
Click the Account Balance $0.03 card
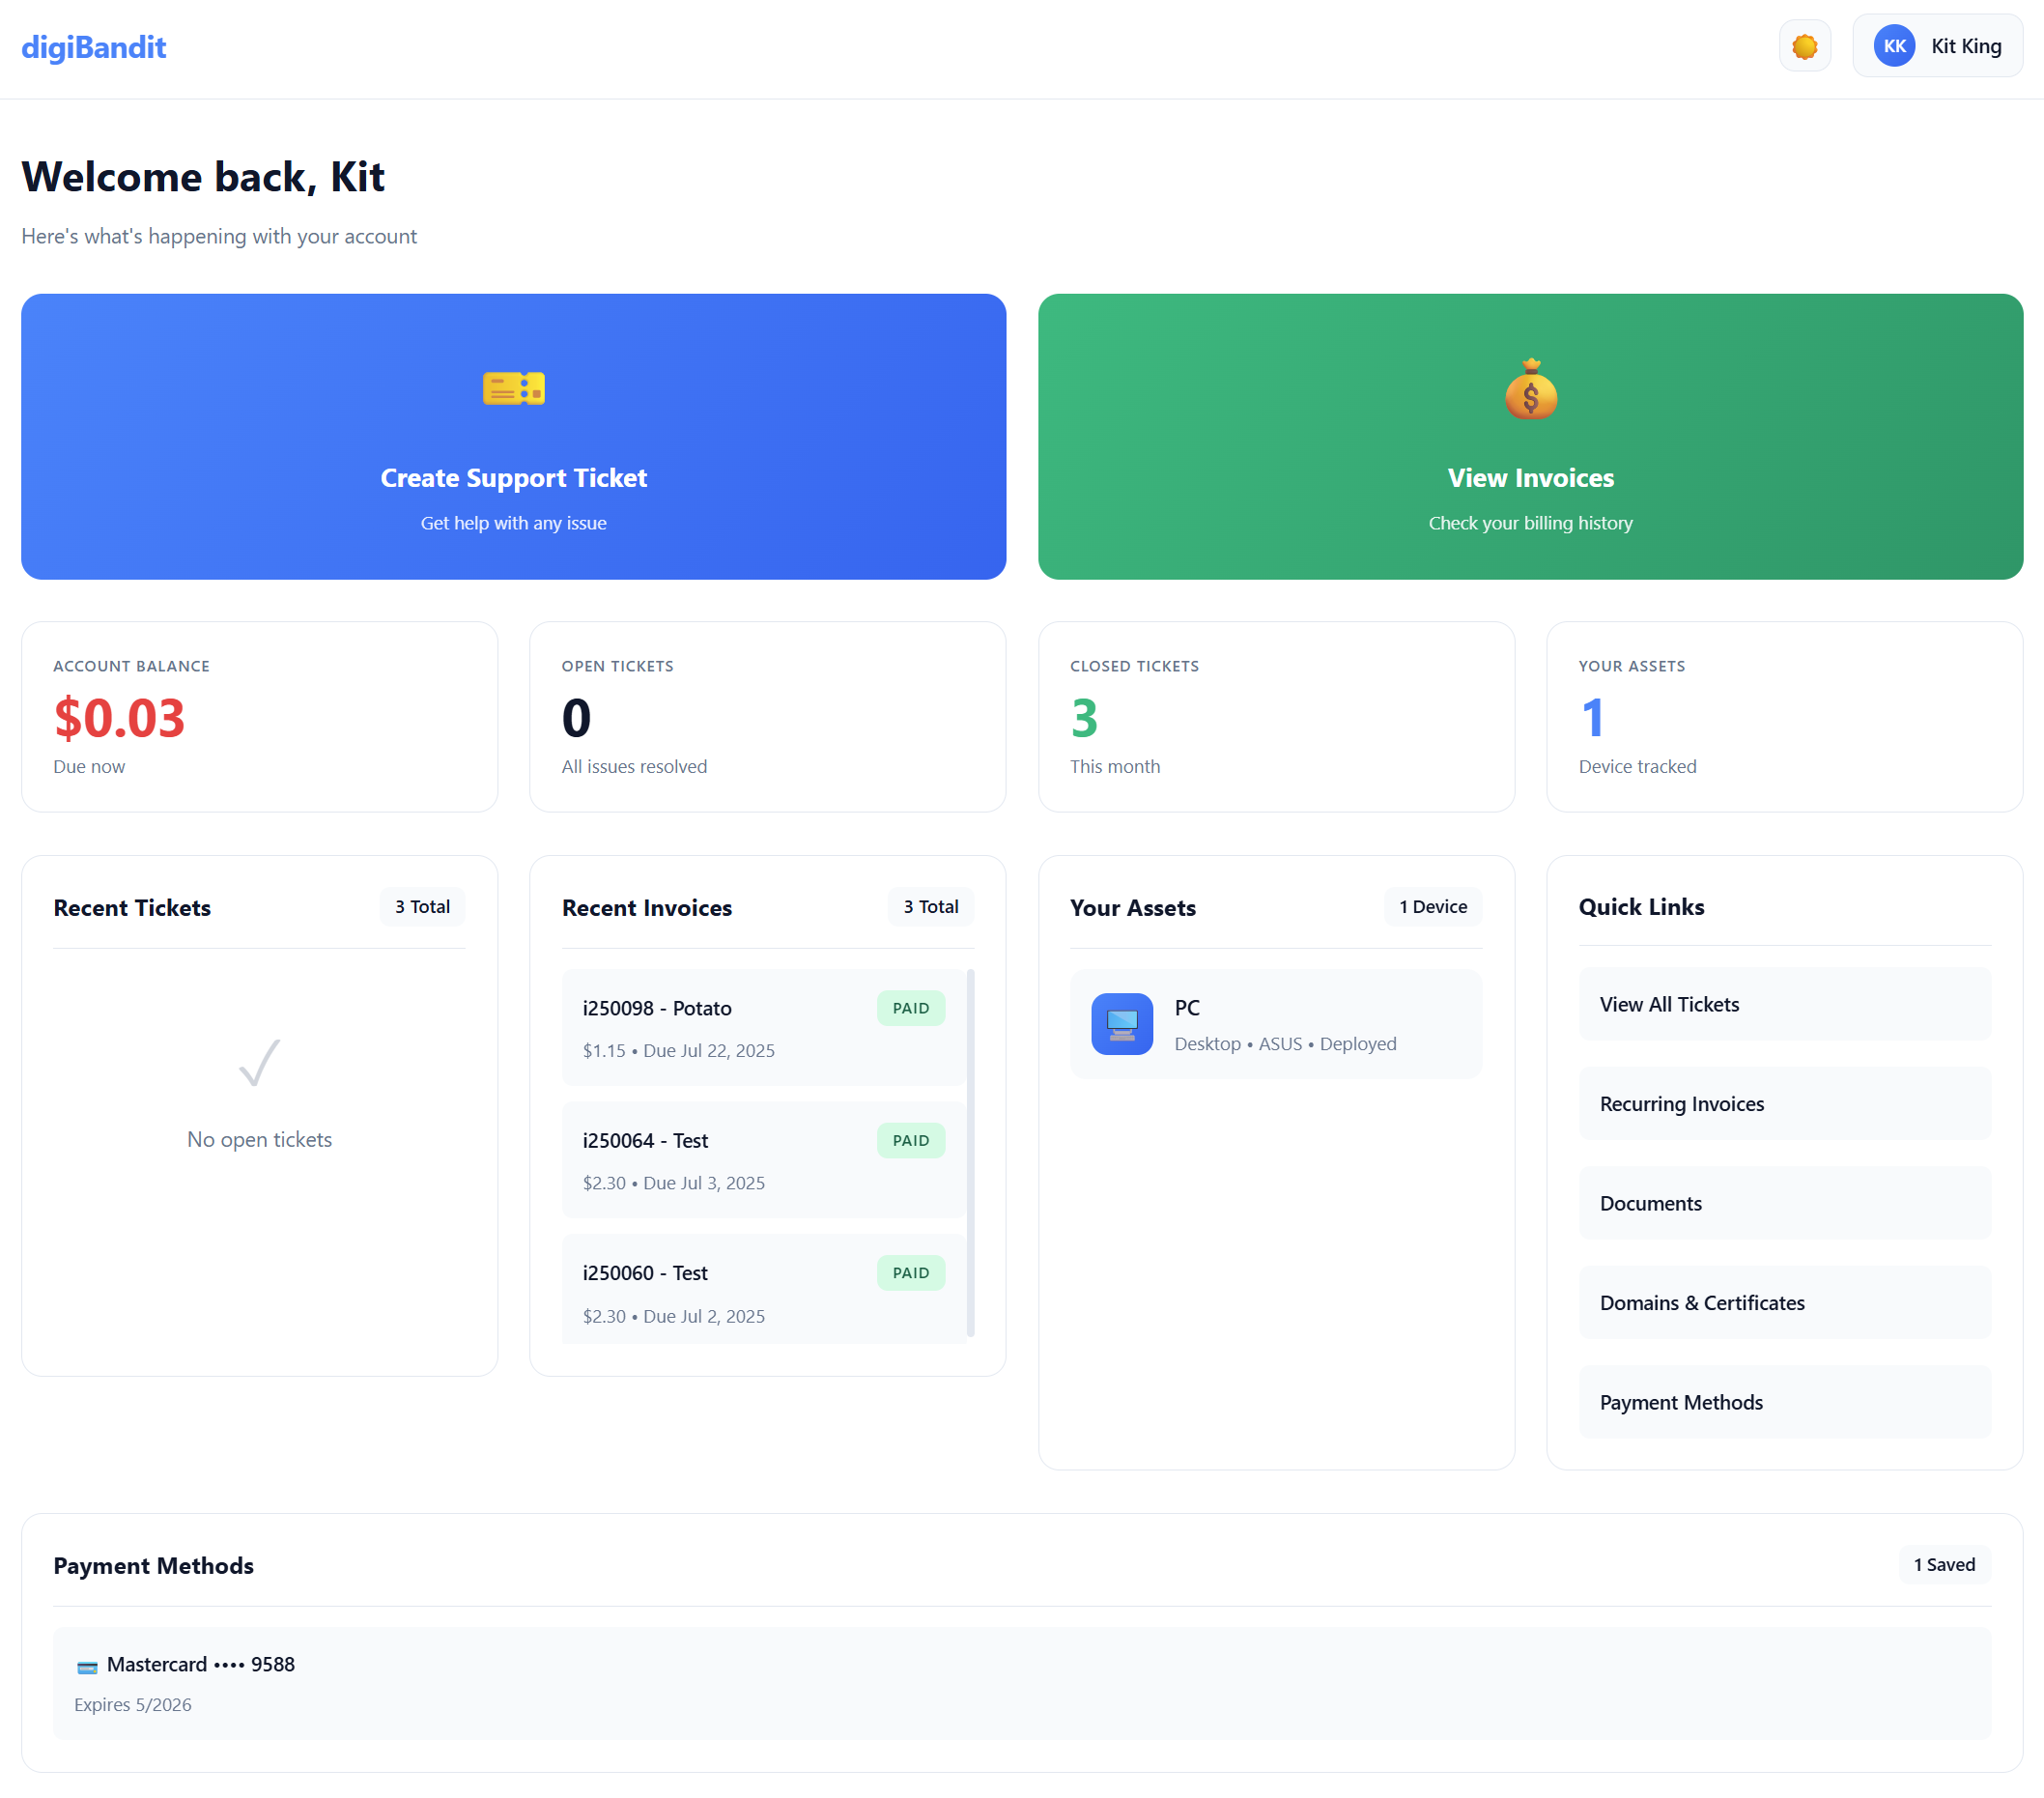click(x=259, y=716)
